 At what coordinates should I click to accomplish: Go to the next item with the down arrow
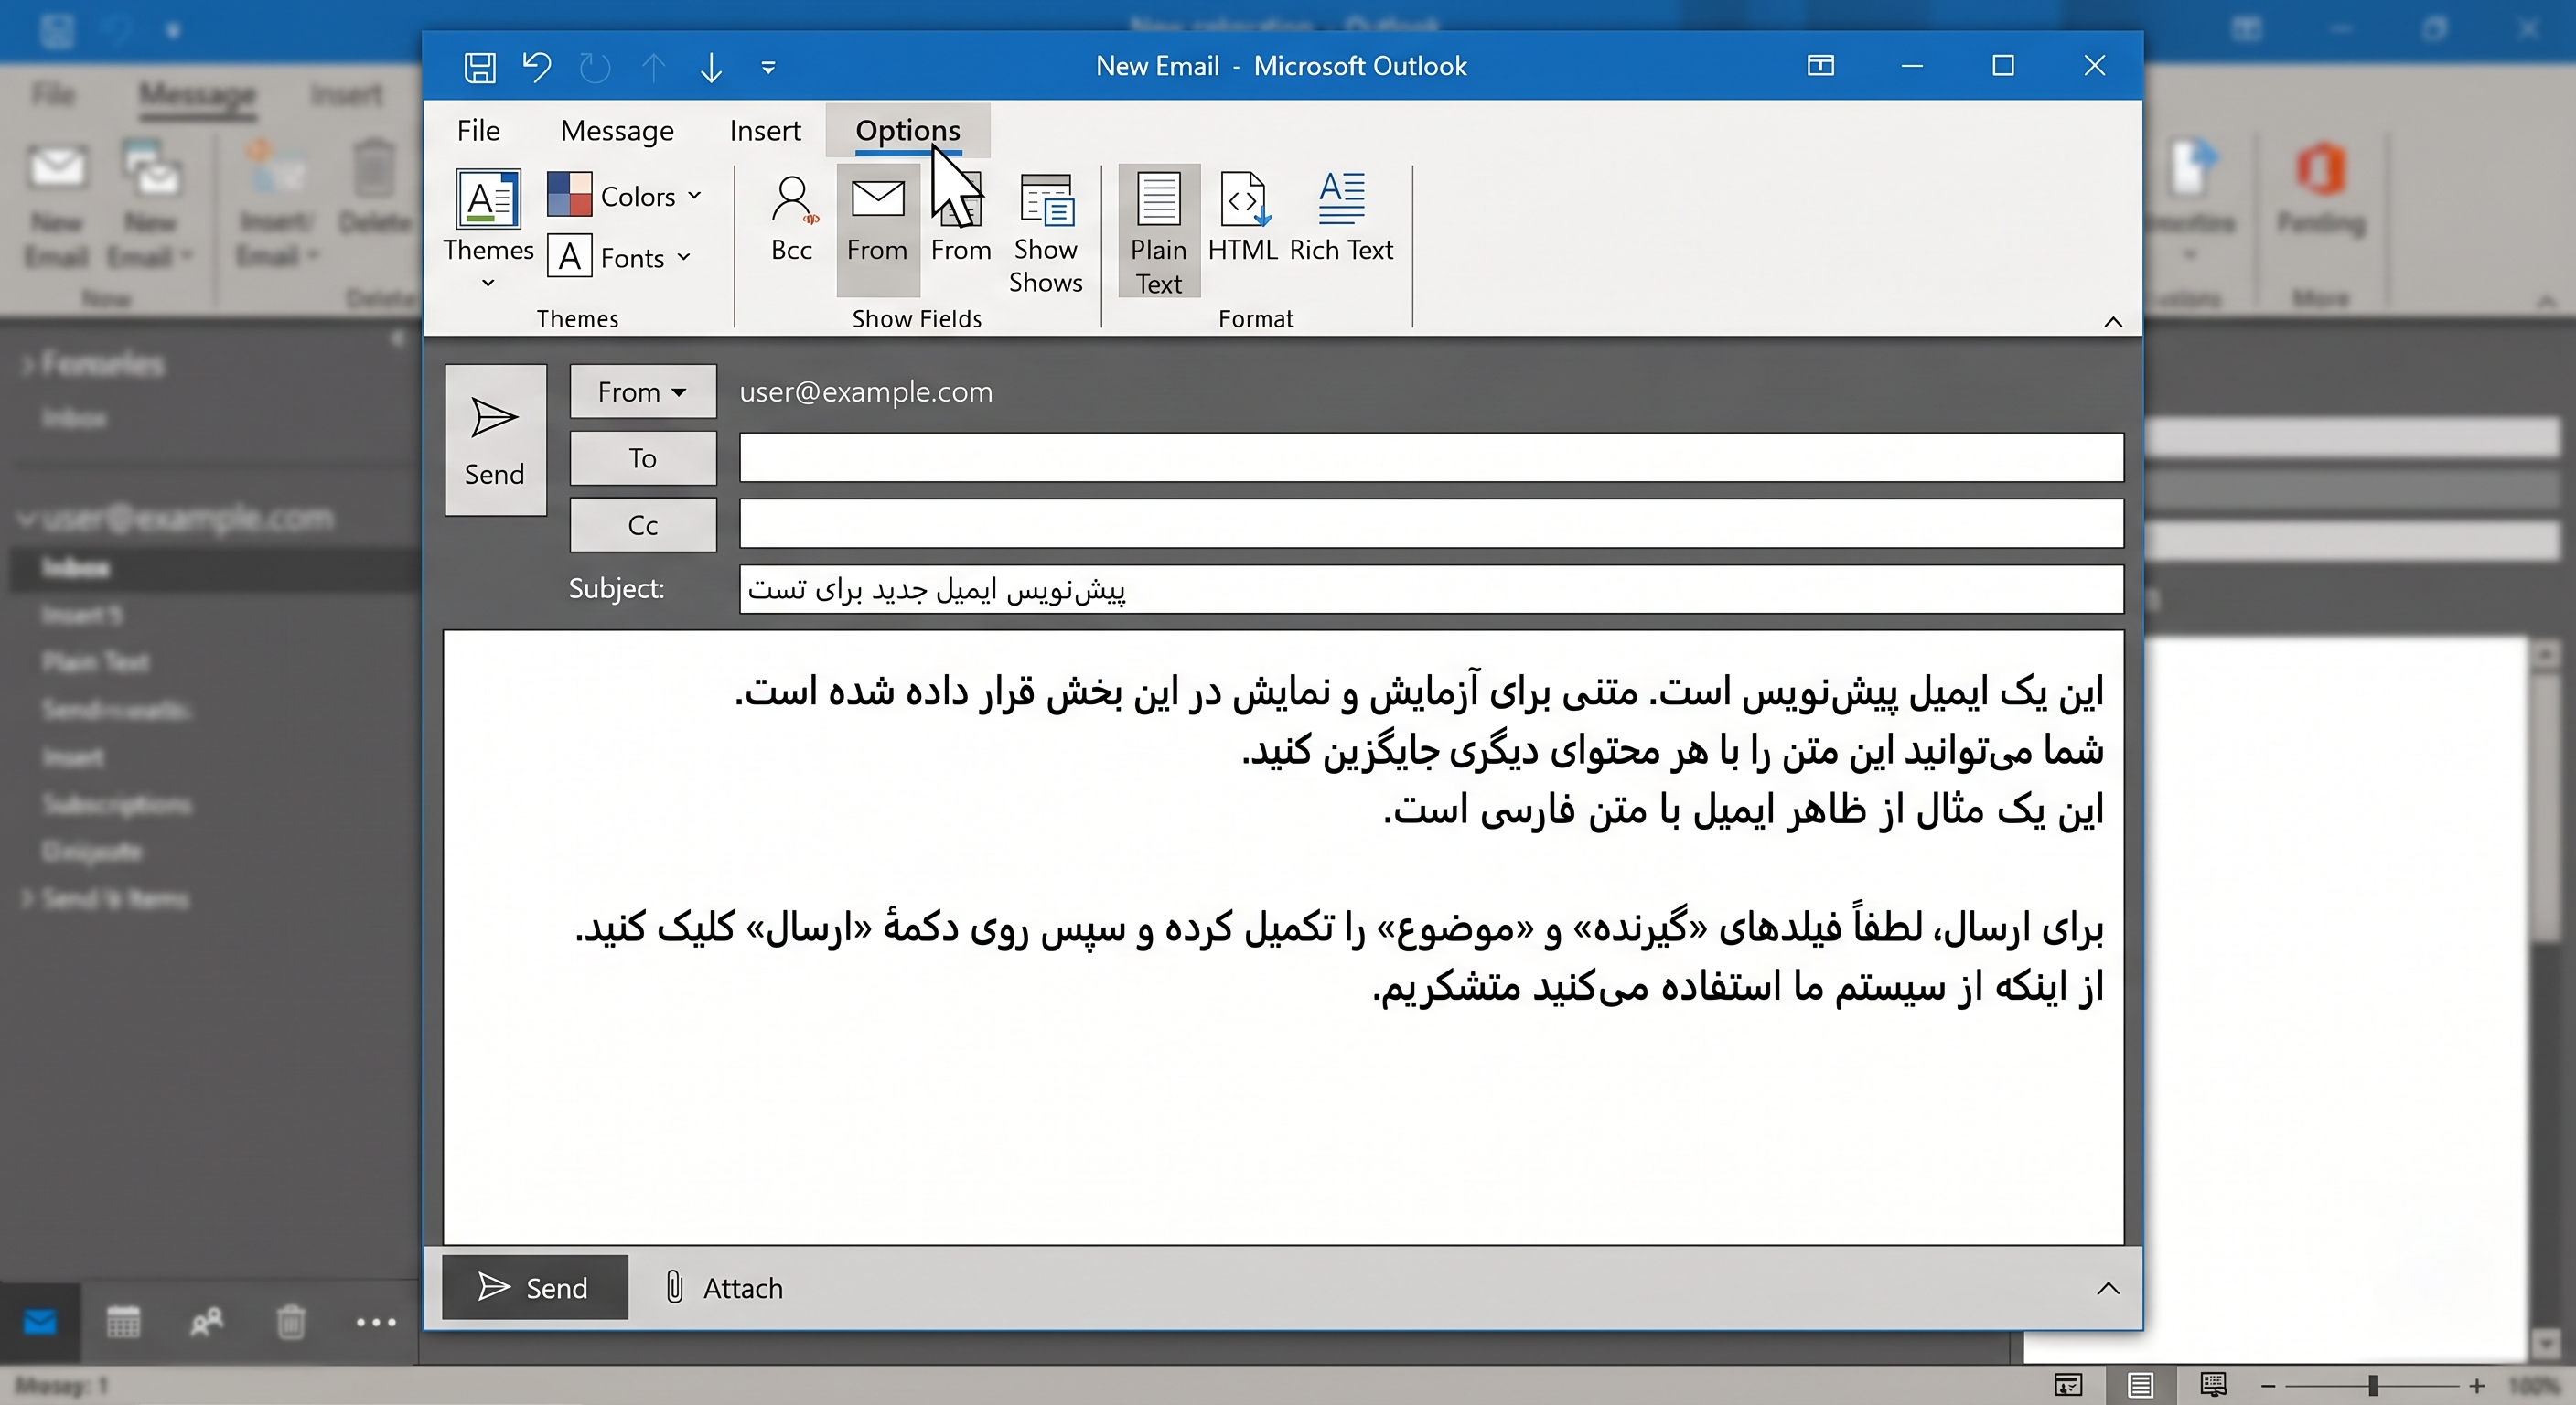711,67
